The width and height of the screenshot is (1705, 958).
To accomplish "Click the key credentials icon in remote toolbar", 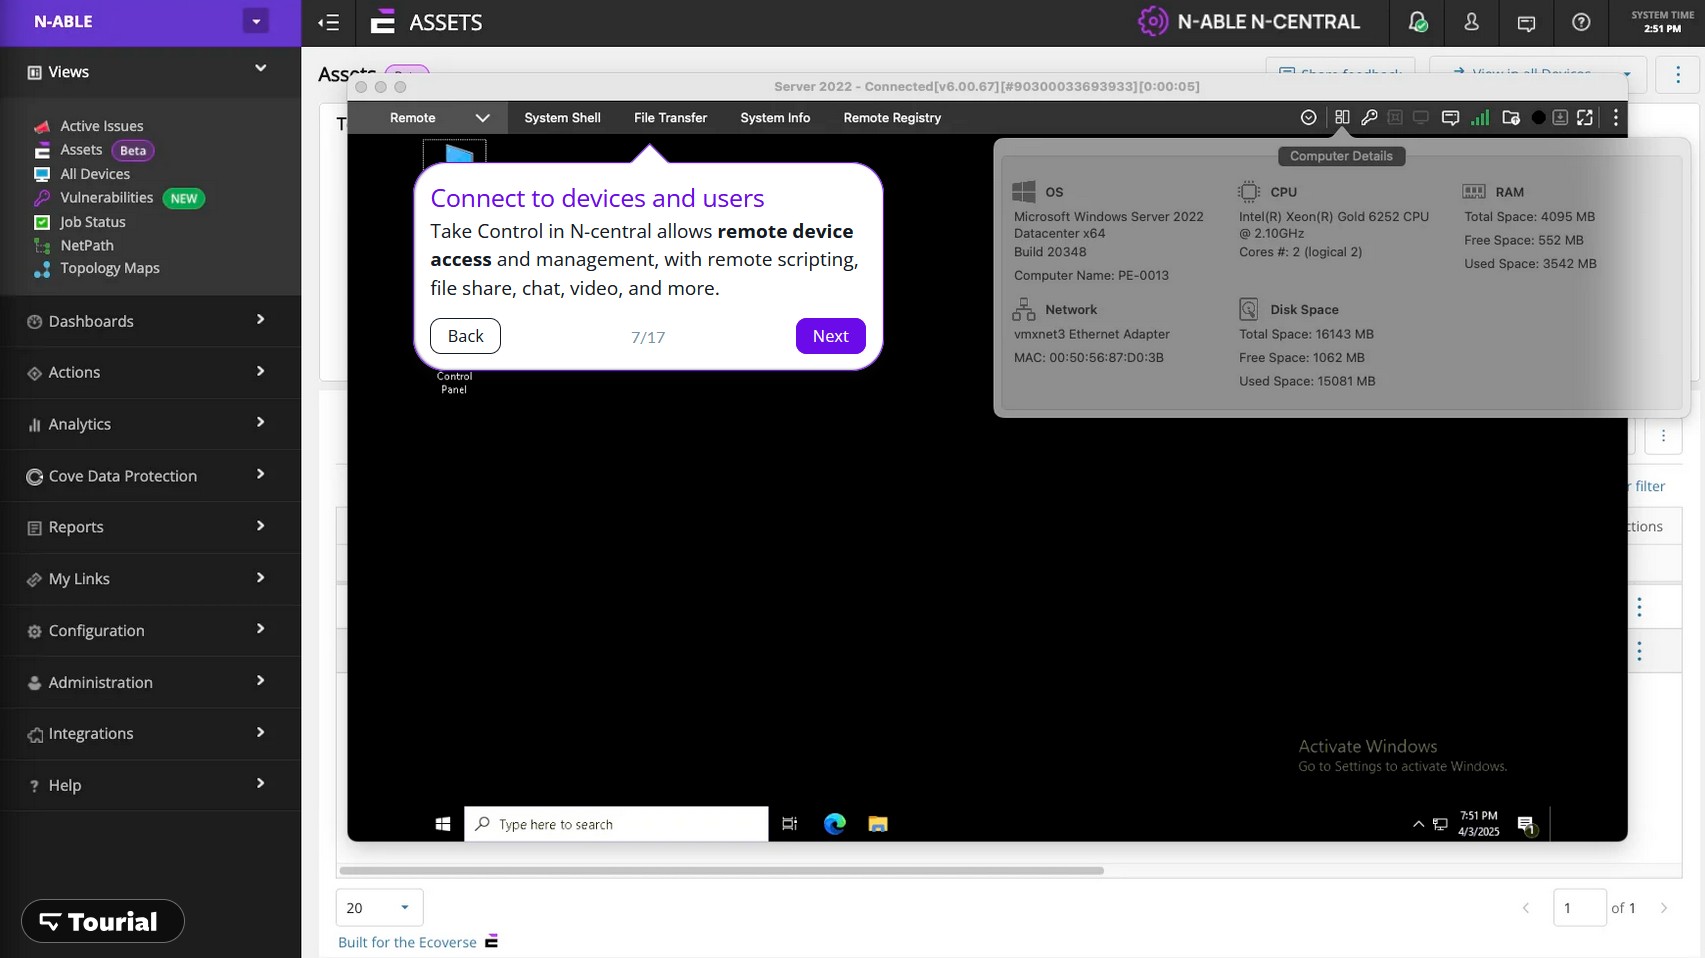I will click(1369, 118).
